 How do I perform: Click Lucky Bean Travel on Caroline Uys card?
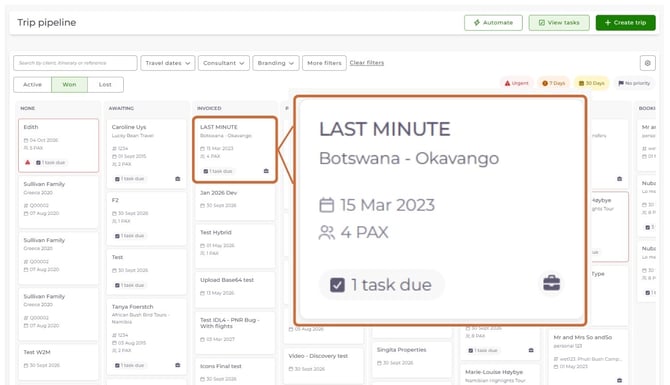point(132,136)
